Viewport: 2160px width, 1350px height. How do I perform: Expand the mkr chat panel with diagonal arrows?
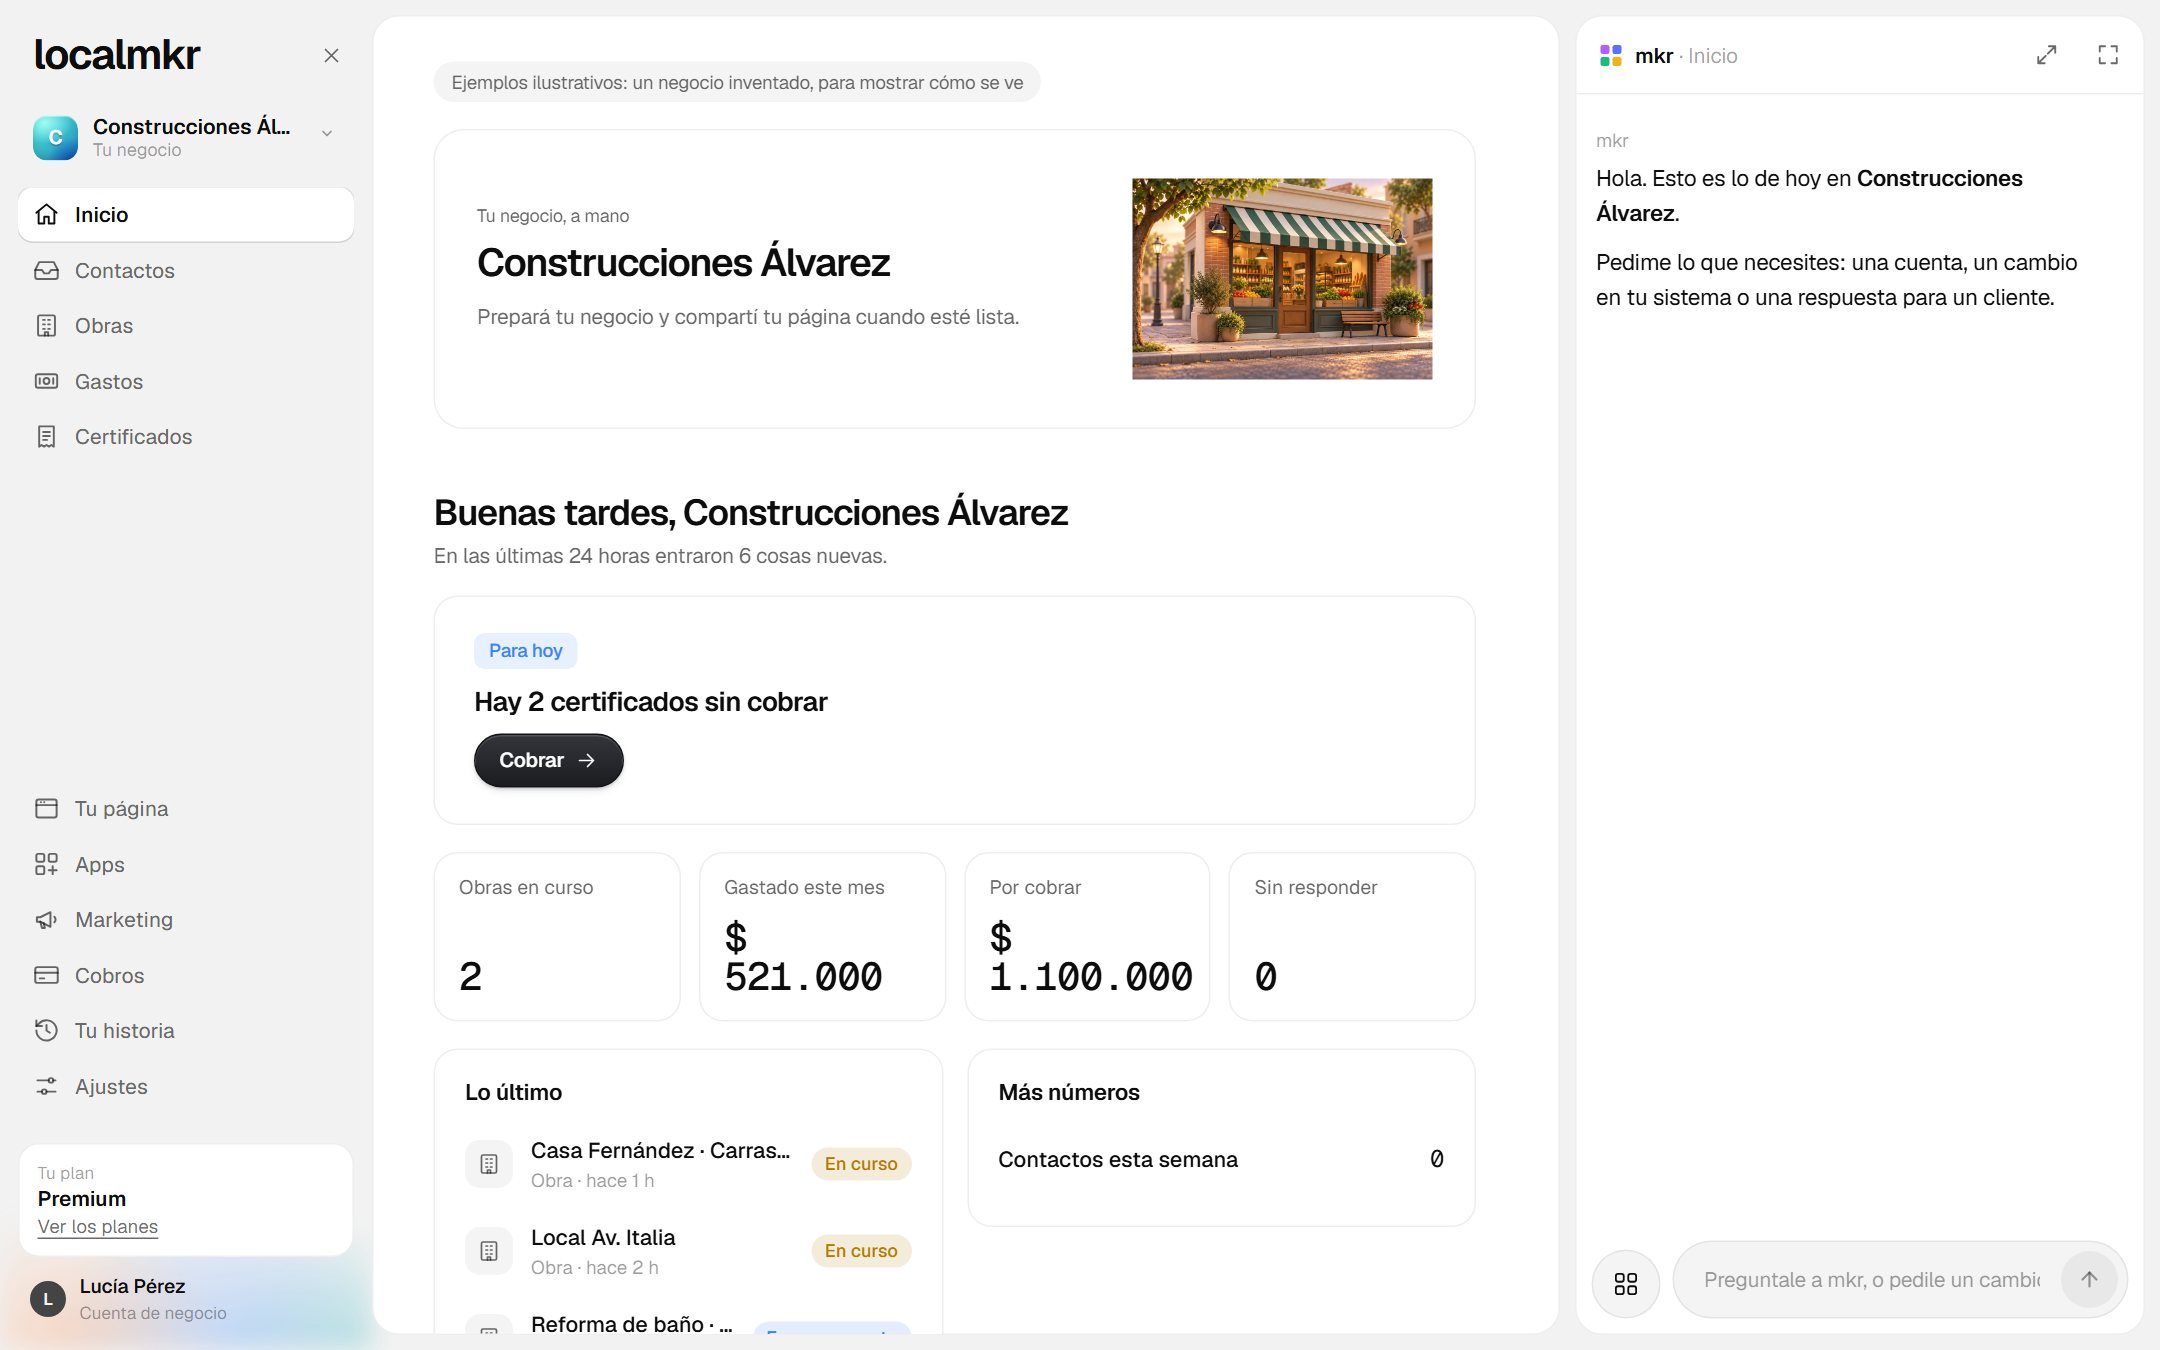2047,56
